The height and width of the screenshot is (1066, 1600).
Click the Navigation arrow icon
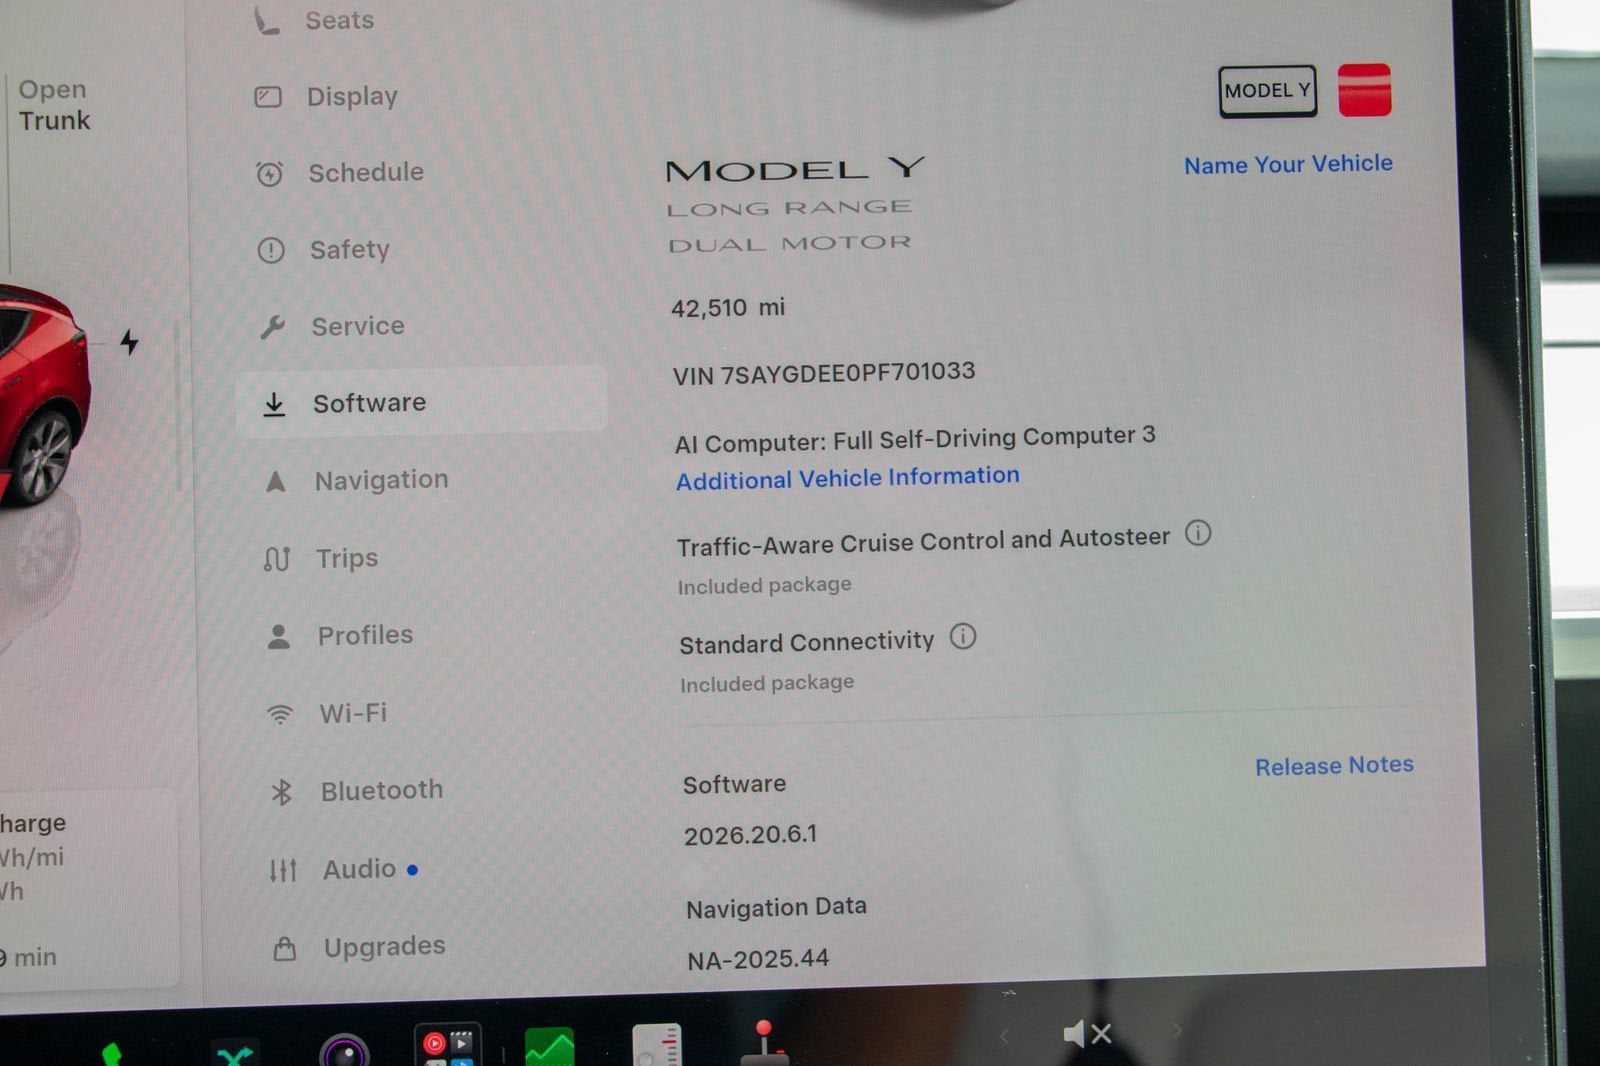point(276,482)
